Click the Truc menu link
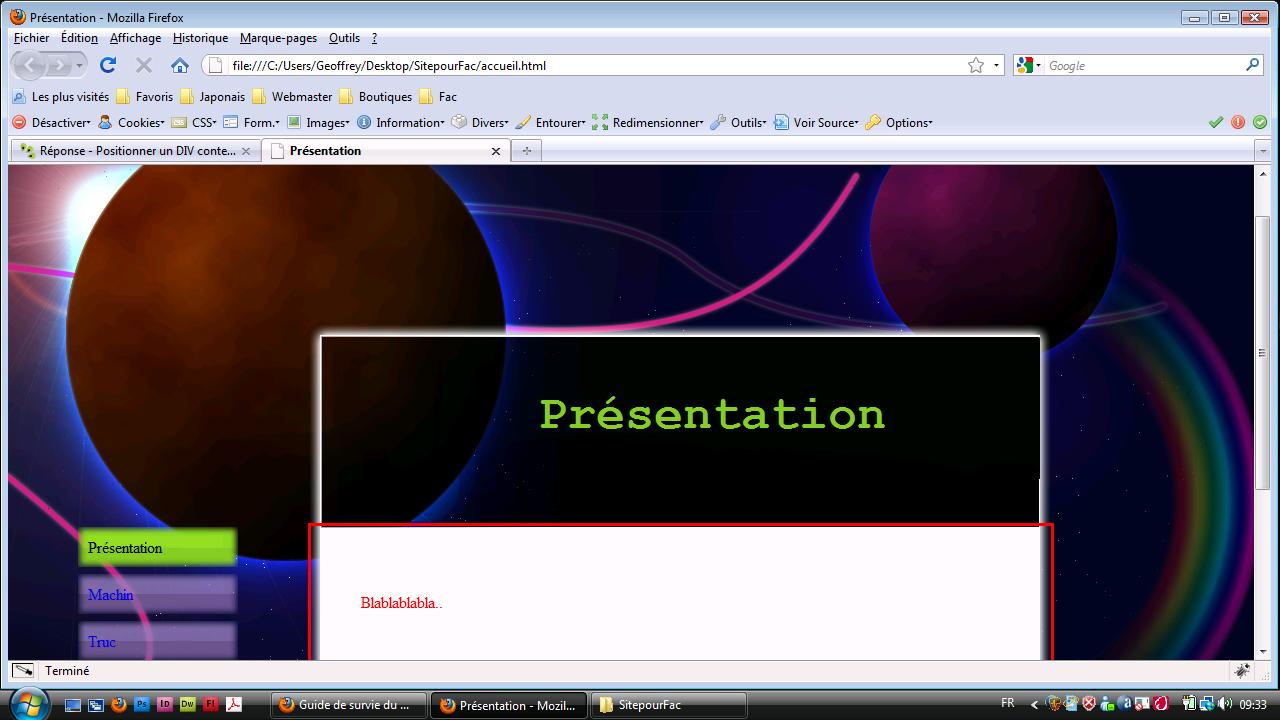Viewport: 1280px width, 720px height. pos(158,641)
